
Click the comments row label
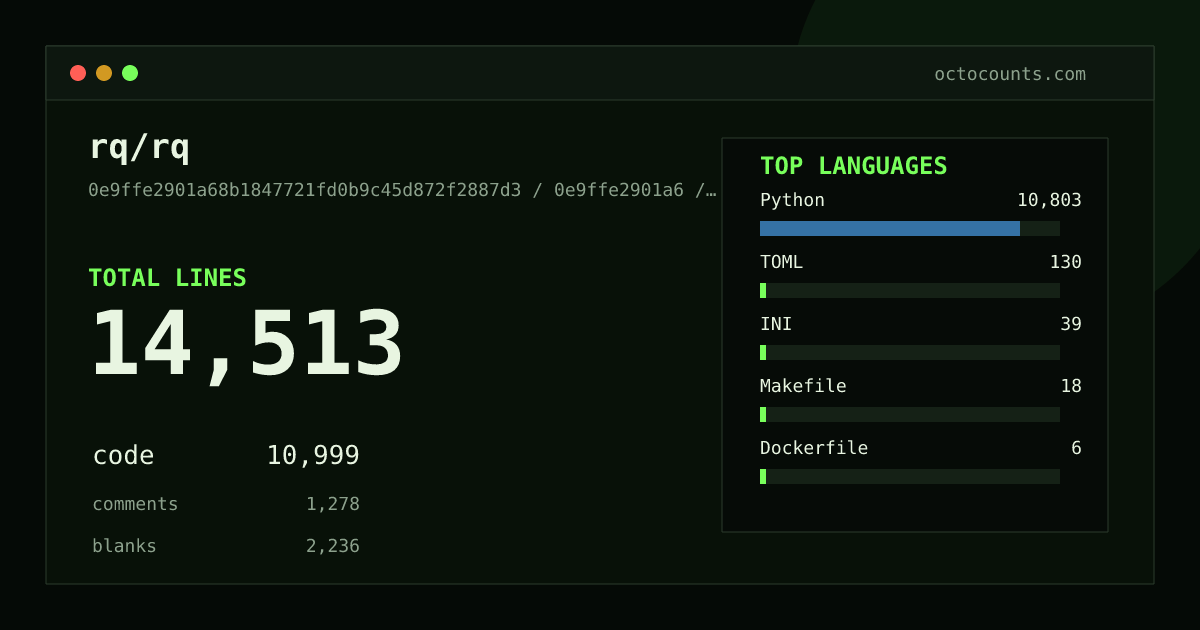tap(135, 504)
